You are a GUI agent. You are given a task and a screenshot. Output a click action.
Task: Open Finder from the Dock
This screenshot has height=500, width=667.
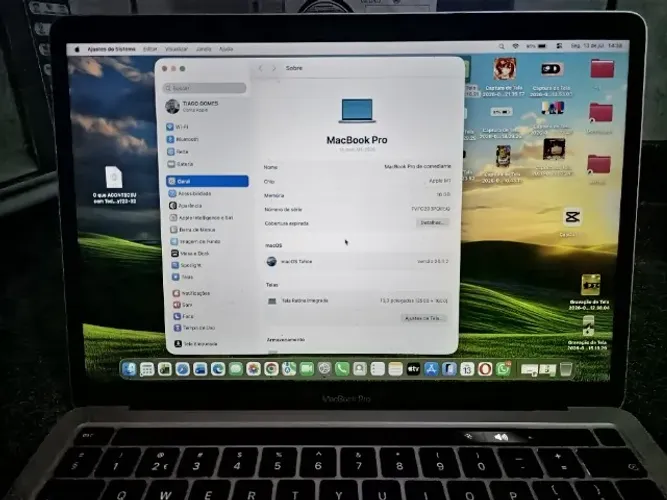(x=129, y=369)
